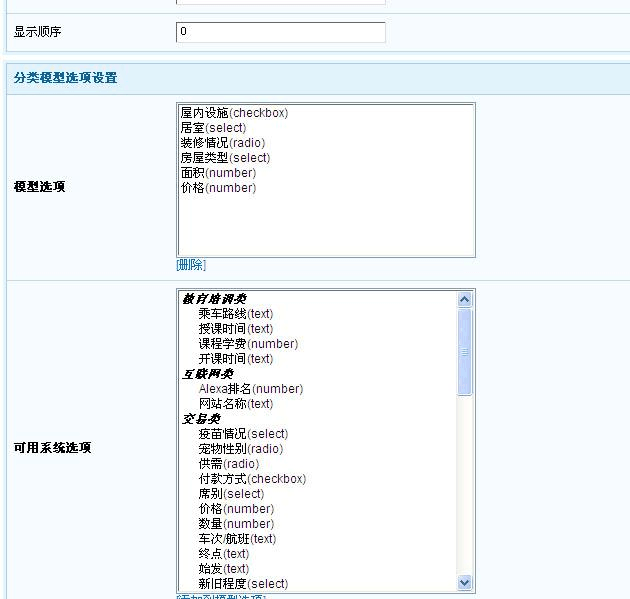Select 面积(number) in model options list
630x599 pixels.
click(218, 173)
